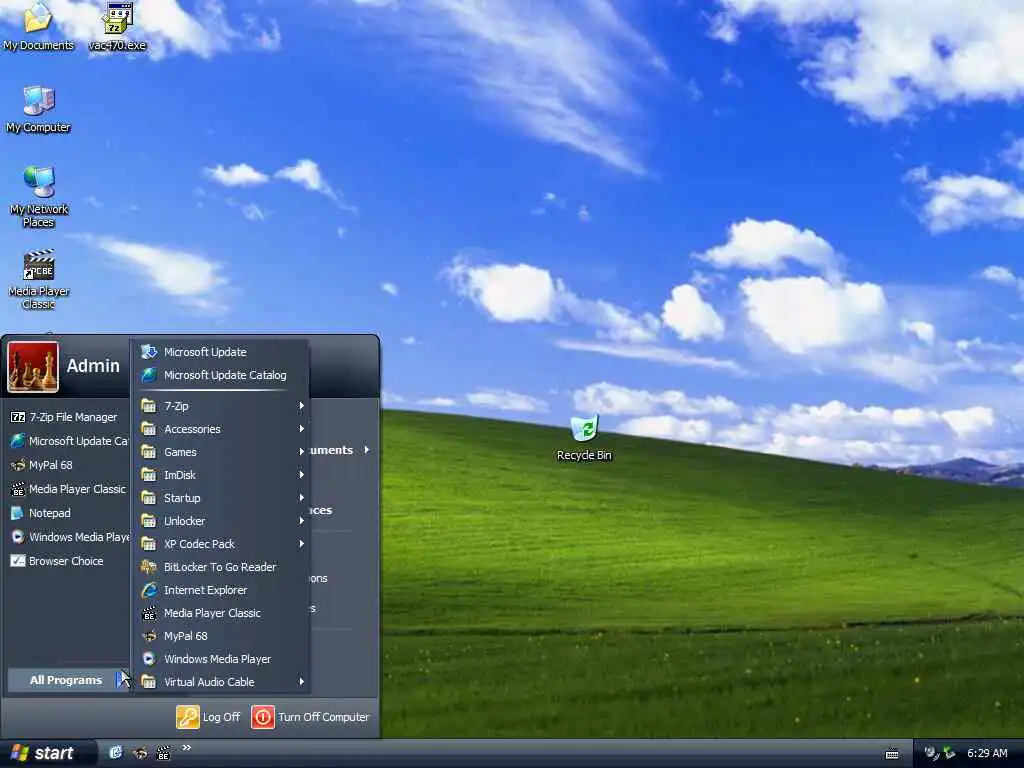Click the leftmost notification-area icon
The height and width of the screenshot is (768, 1024).
coord(931,753)
